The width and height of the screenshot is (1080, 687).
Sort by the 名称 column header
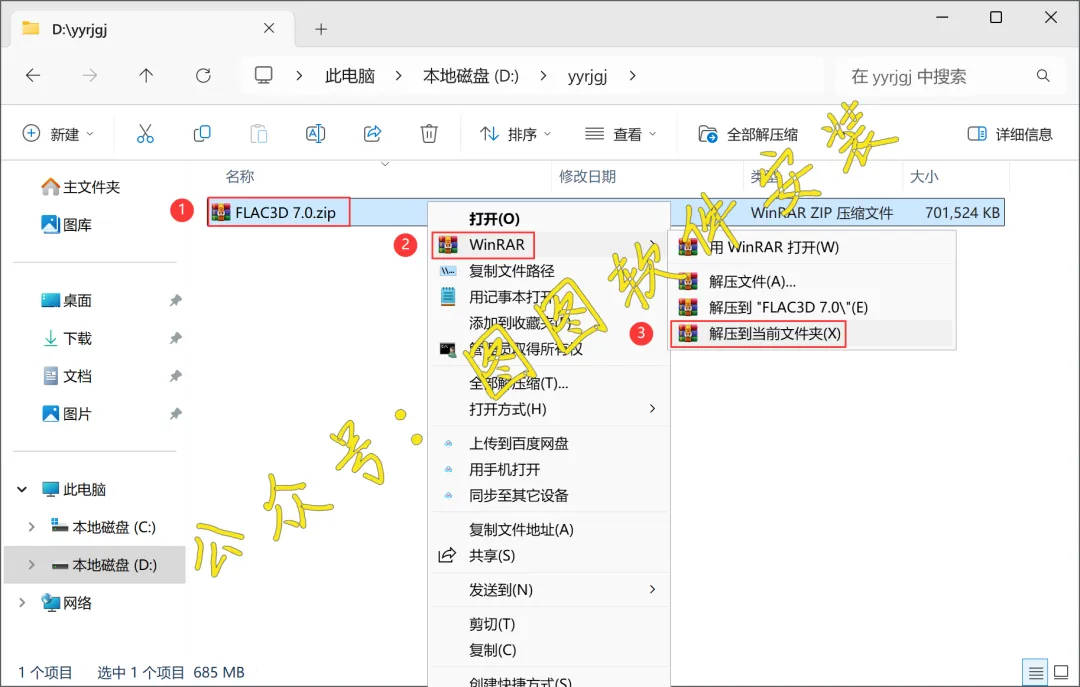point(240,176)
